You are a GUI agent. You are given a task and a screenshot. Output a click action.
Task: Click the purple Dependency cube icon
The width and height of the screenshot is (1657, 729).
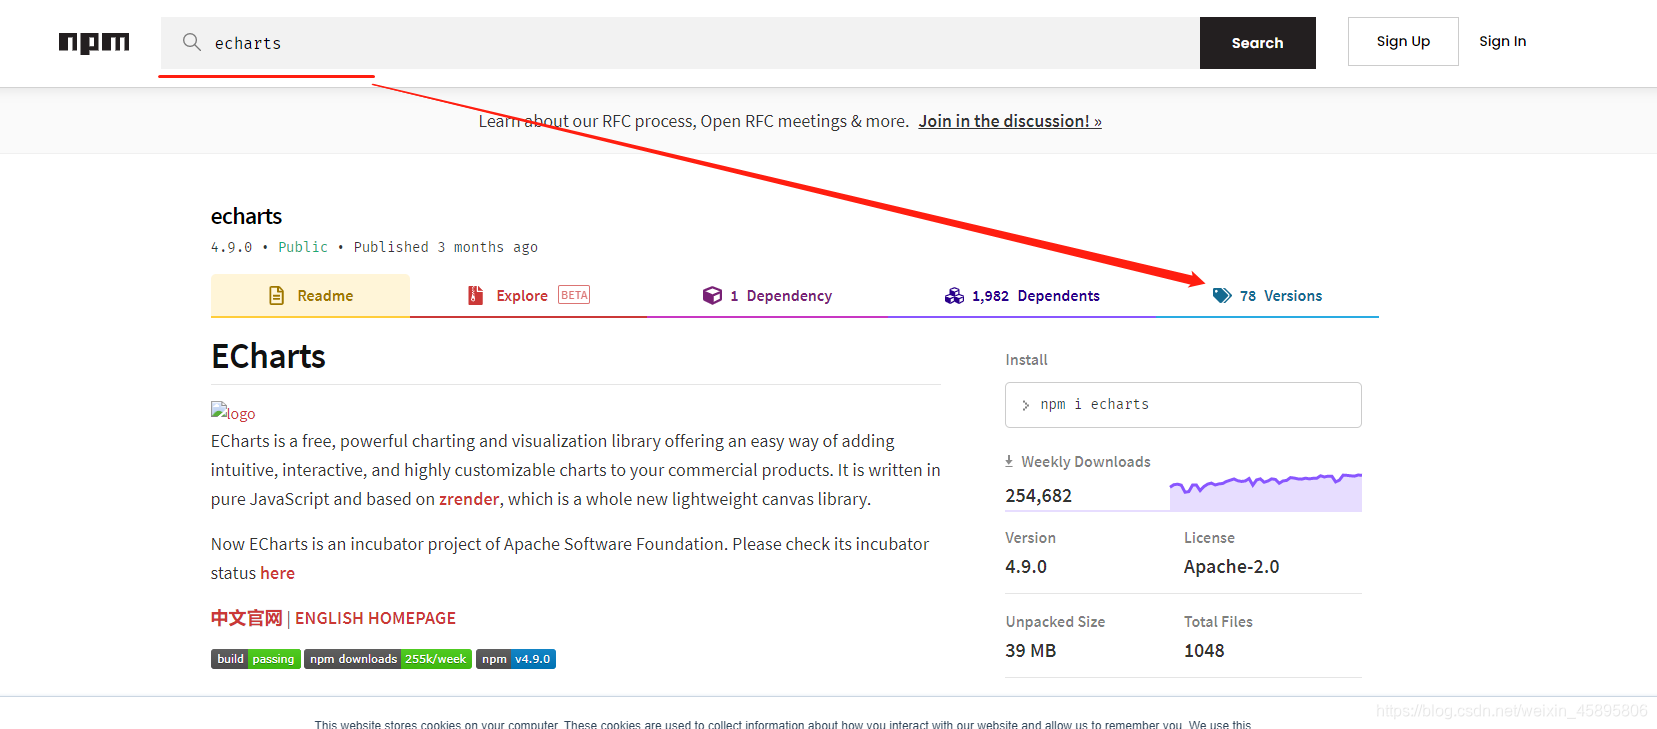(712, 295)
